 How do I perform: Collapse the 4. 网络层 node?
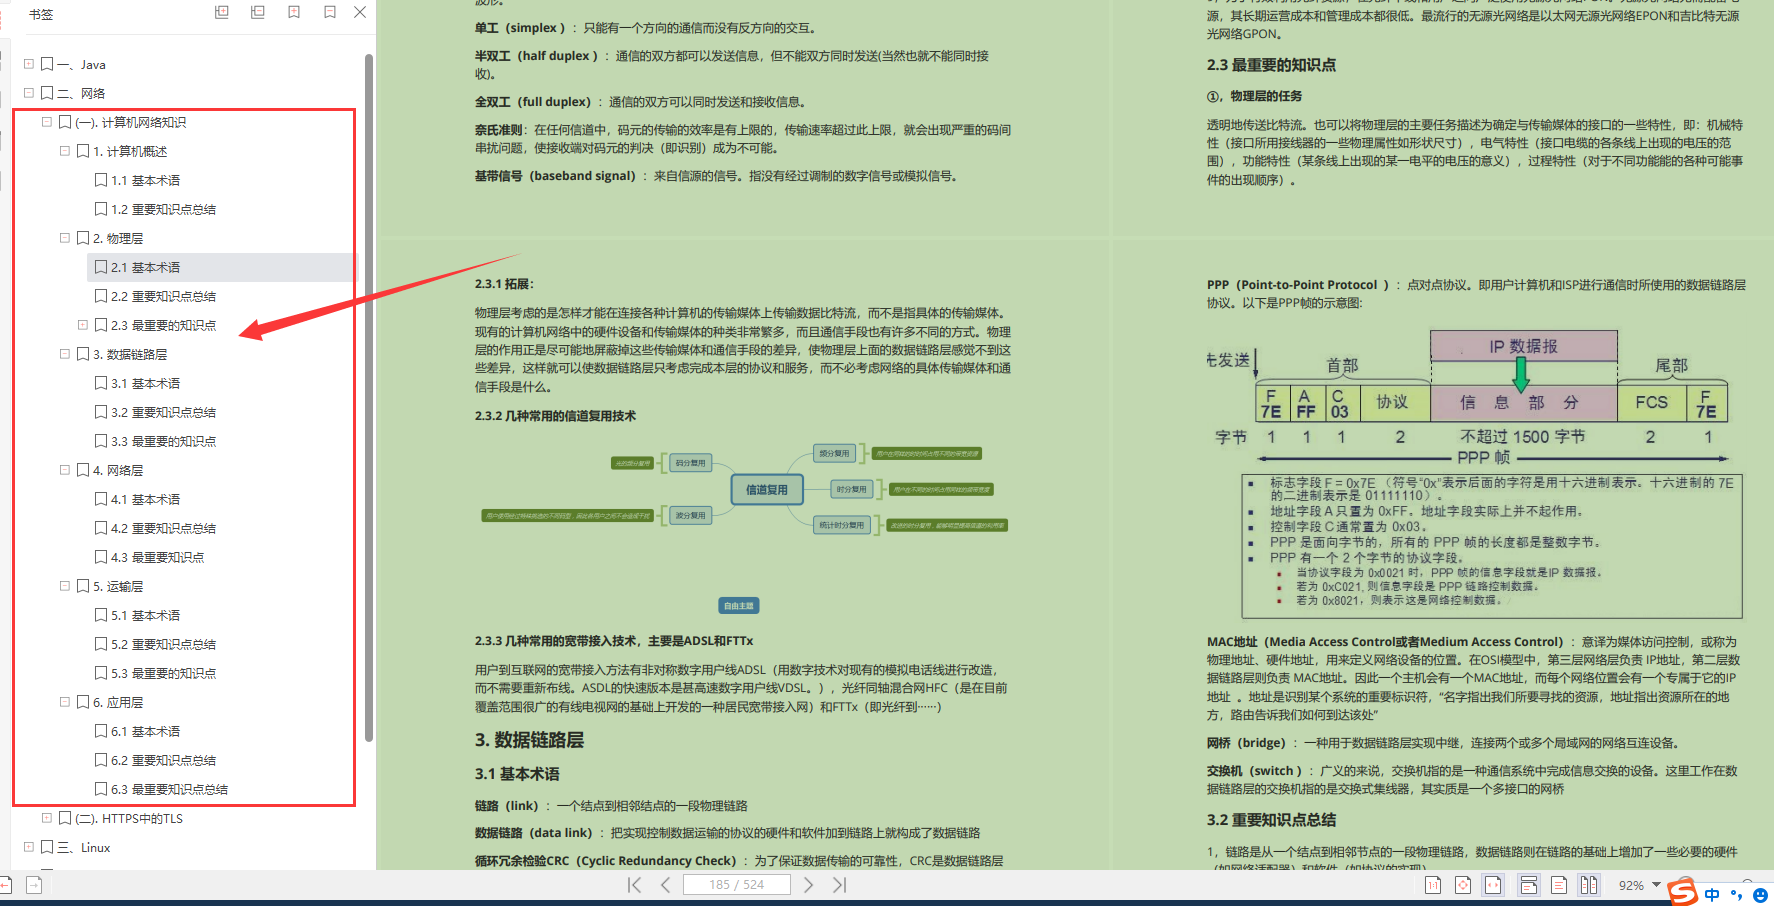coord(65,470)
